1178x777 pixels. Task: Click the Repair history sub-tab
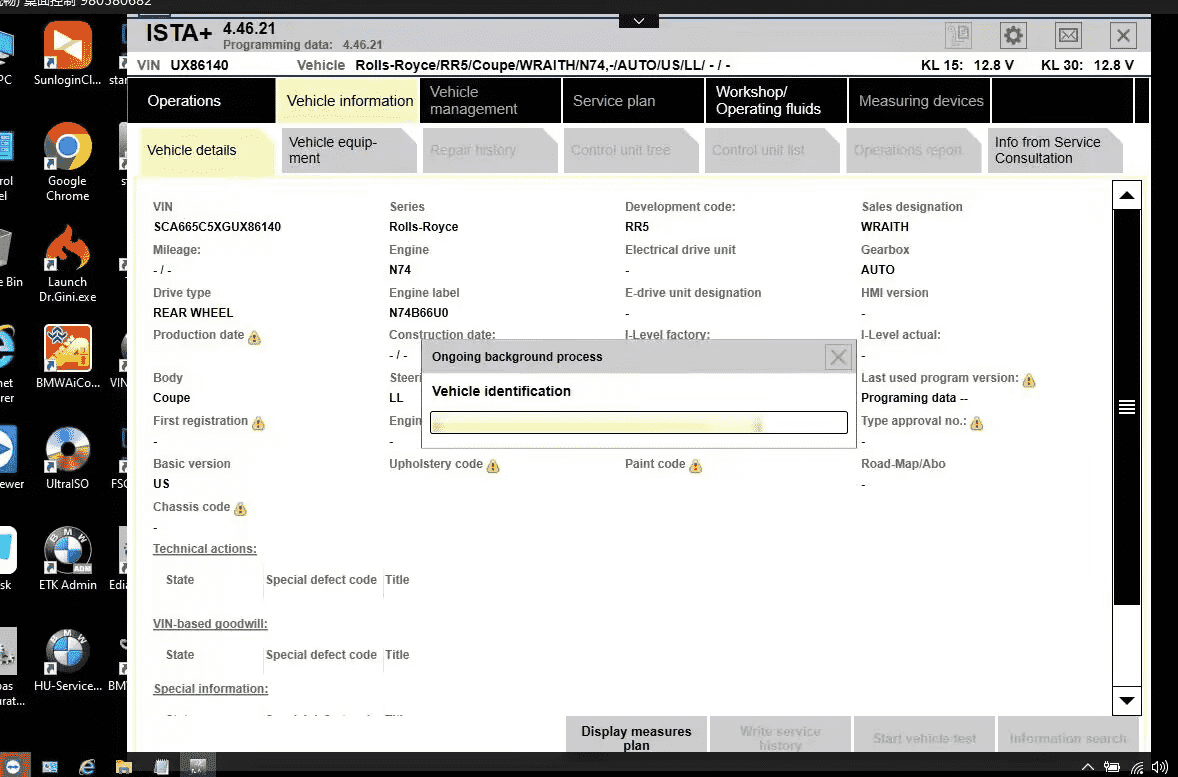click(x=489, y=150)
